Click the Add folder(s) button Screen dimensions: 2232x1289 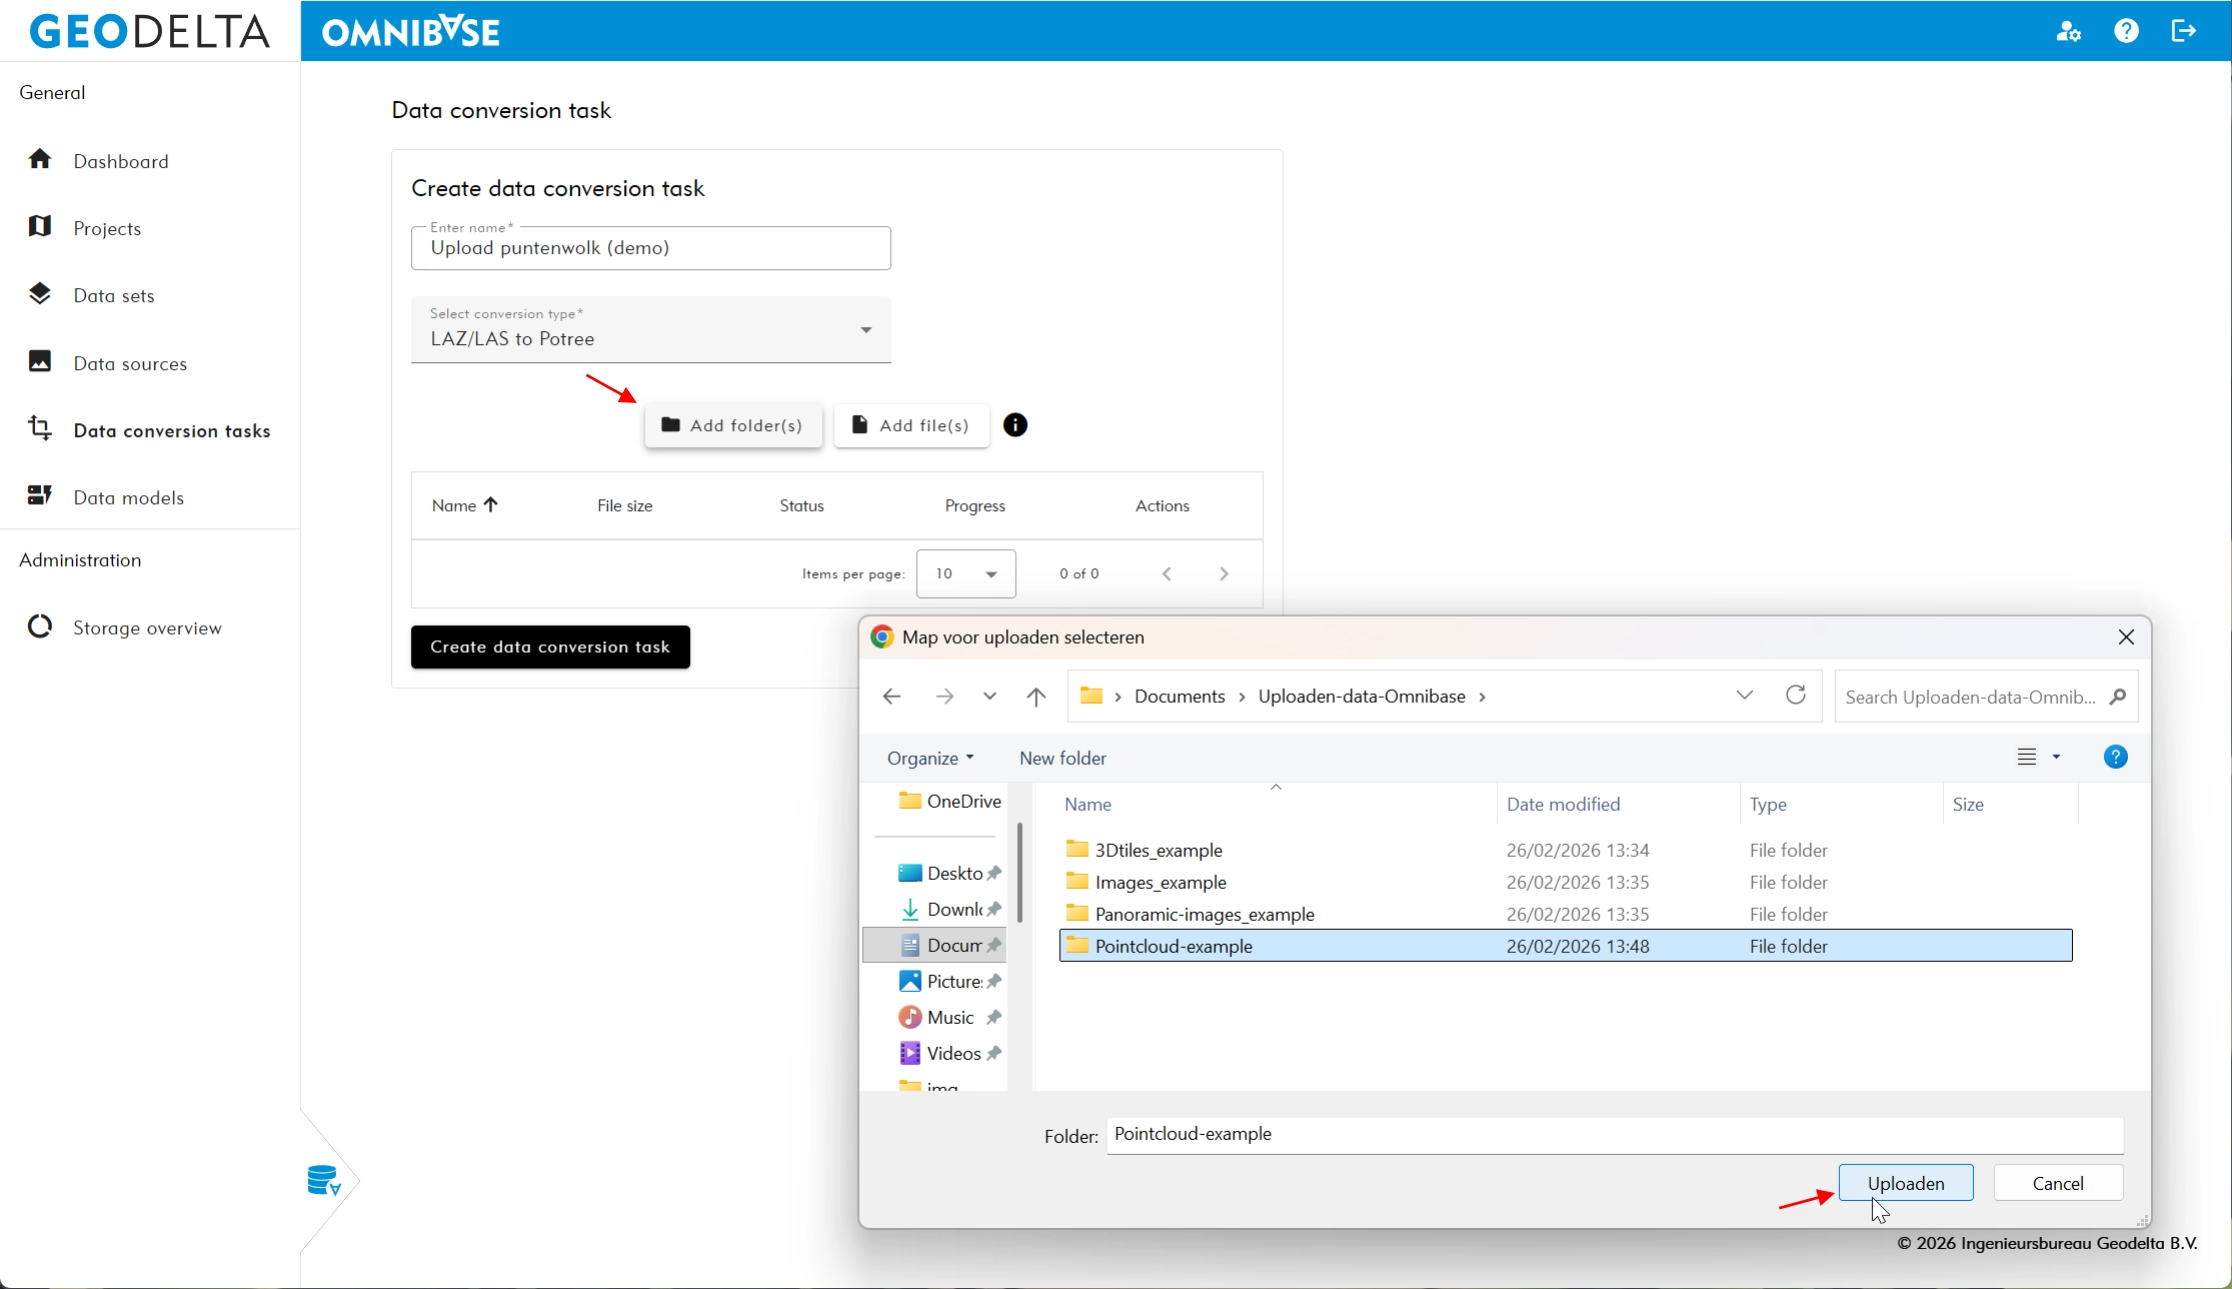(x=733, y=426)
